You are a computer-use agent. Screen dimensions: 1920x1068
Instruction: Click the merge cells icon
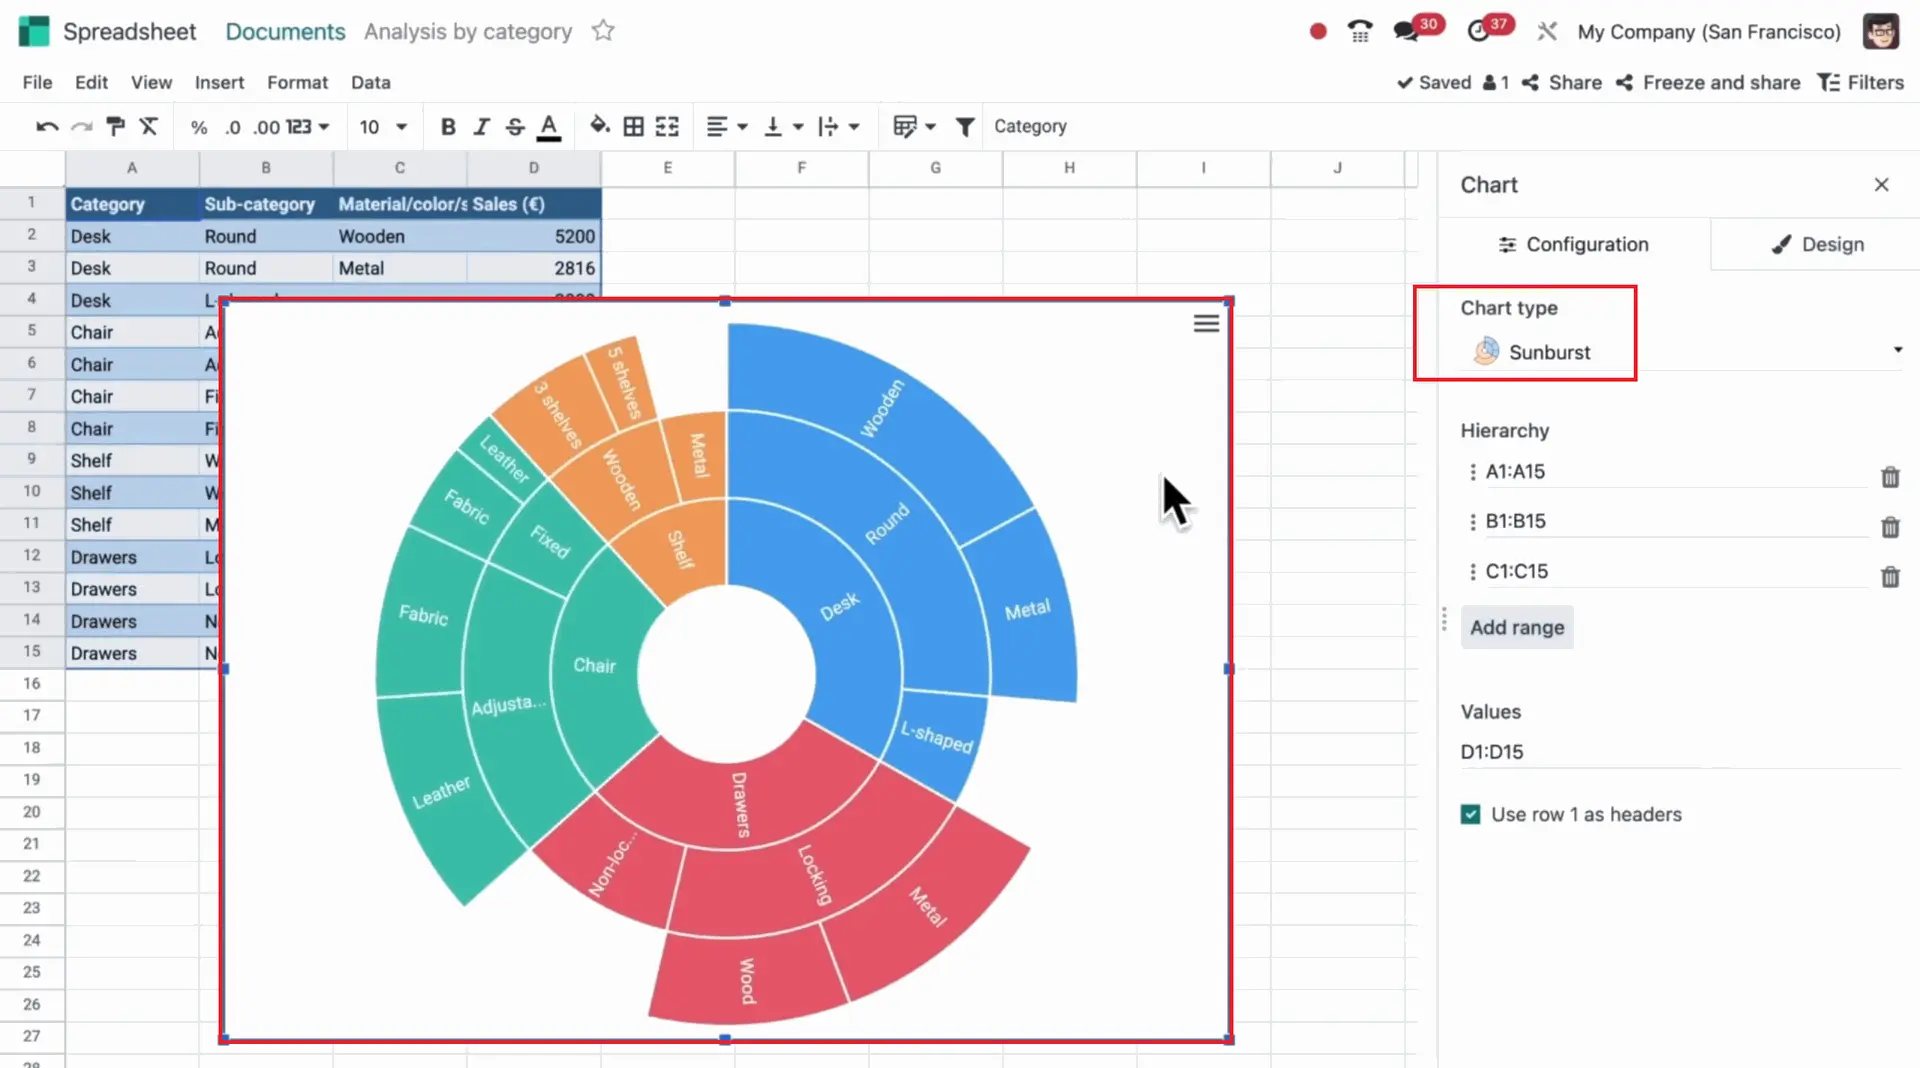tap(667, 127)
